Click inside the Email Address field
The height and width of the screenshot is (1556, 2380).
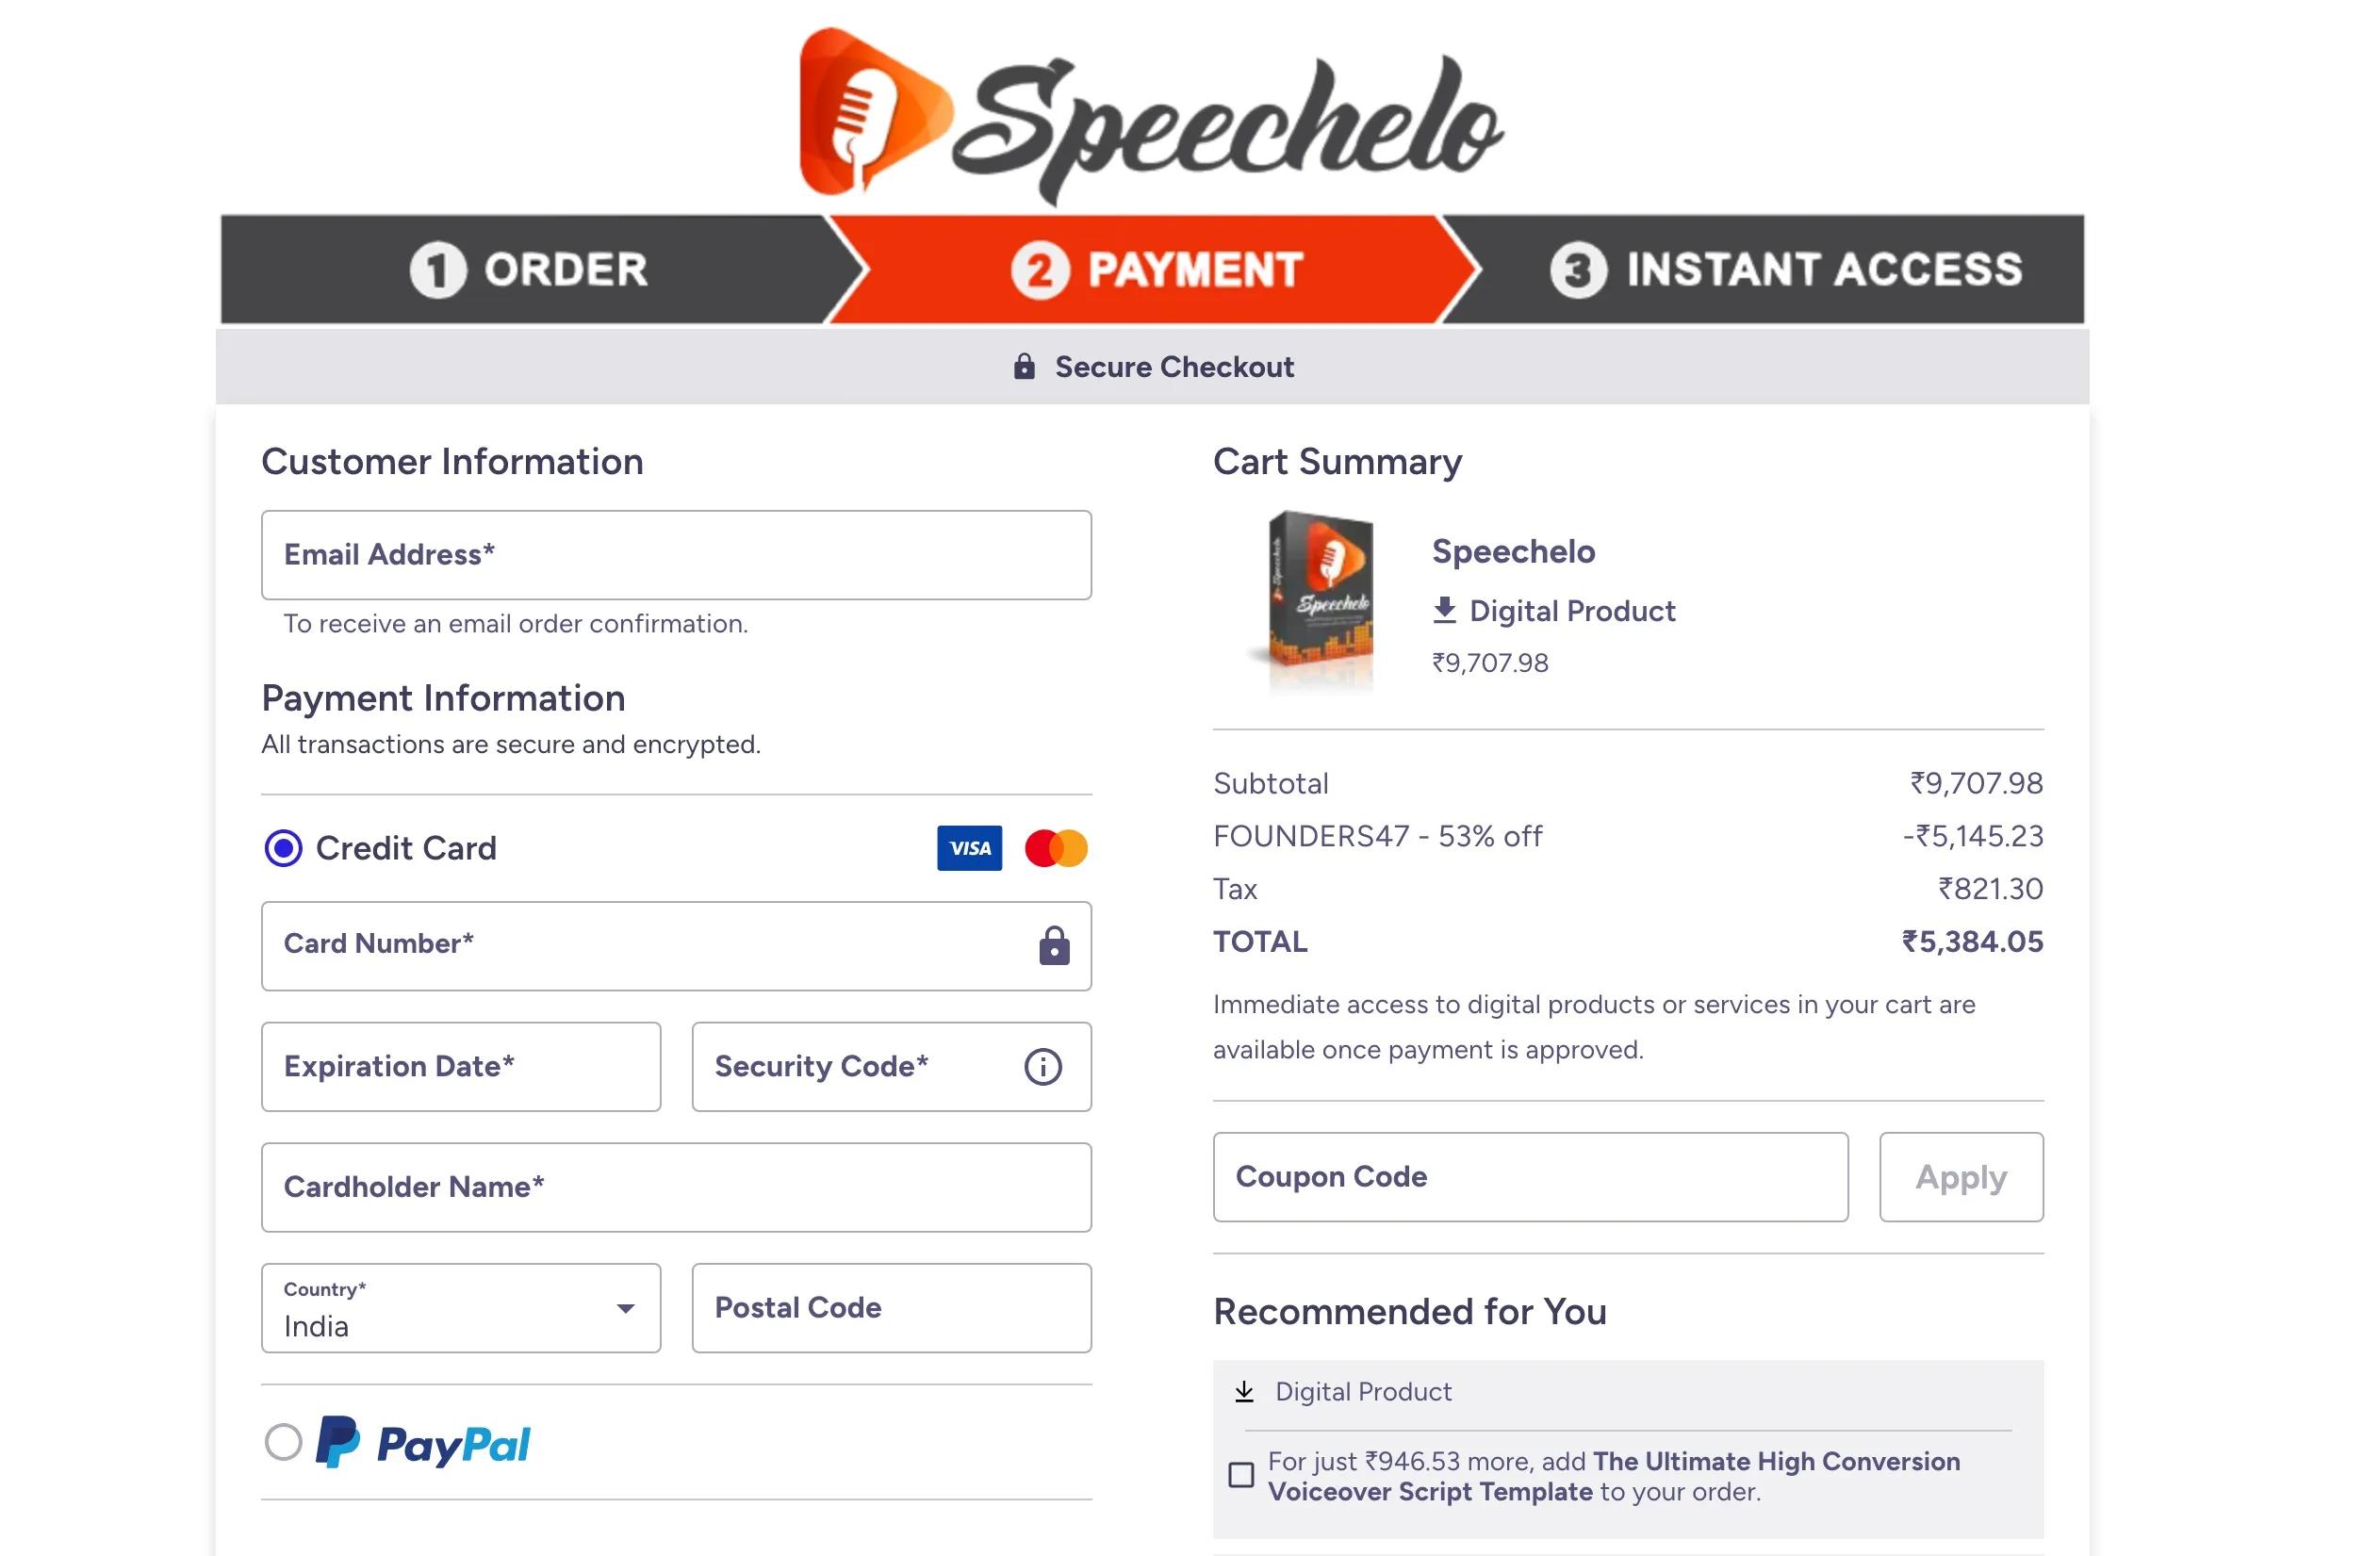pos(675,555)
